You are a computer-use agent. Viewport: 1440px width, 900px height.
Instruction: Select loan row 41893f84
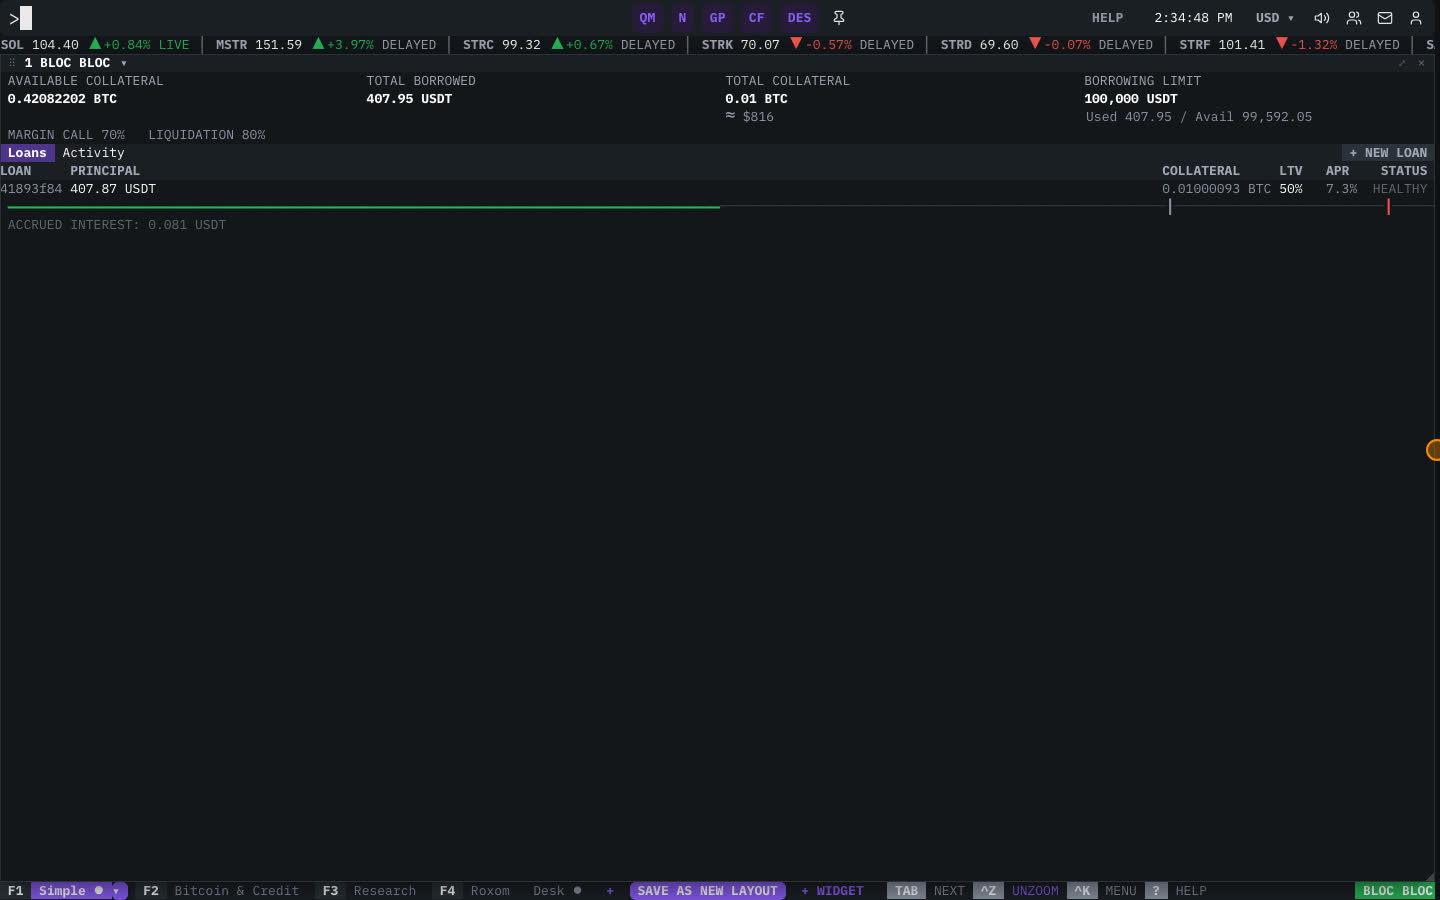point(717,189)
